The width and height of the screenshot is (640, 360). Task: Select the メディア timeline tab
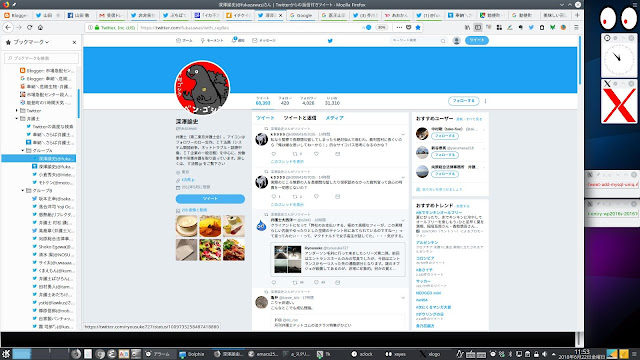coord(334,118)
